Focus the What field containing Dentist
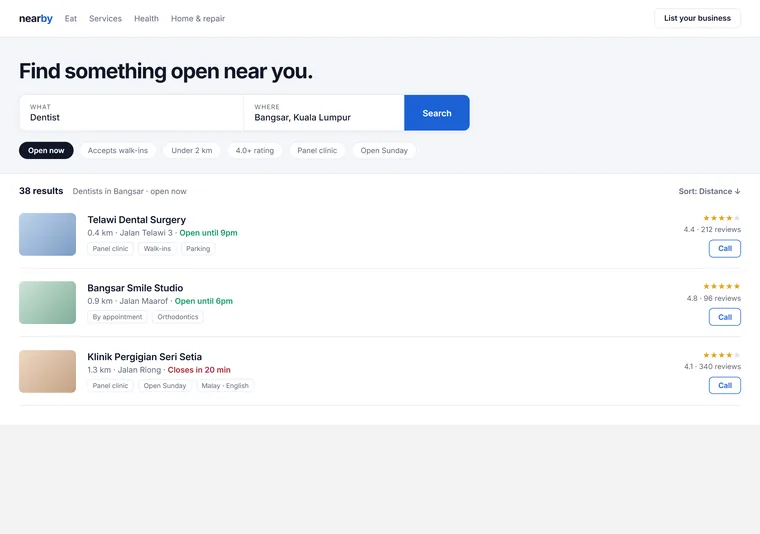Viewport: 760px width, 534px height. click(131, 113)
